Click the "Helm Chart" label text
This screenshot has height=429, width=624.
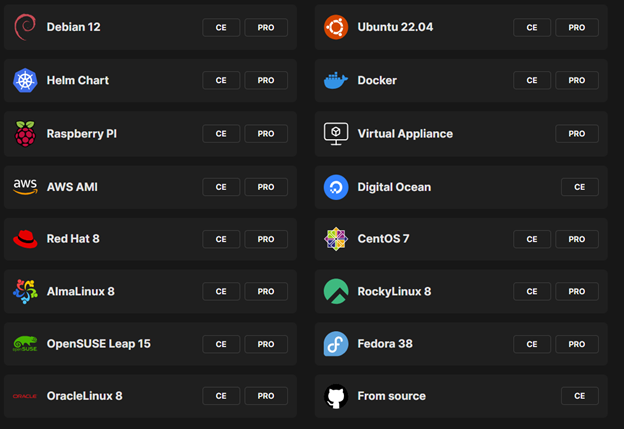[x=78, y=80]
